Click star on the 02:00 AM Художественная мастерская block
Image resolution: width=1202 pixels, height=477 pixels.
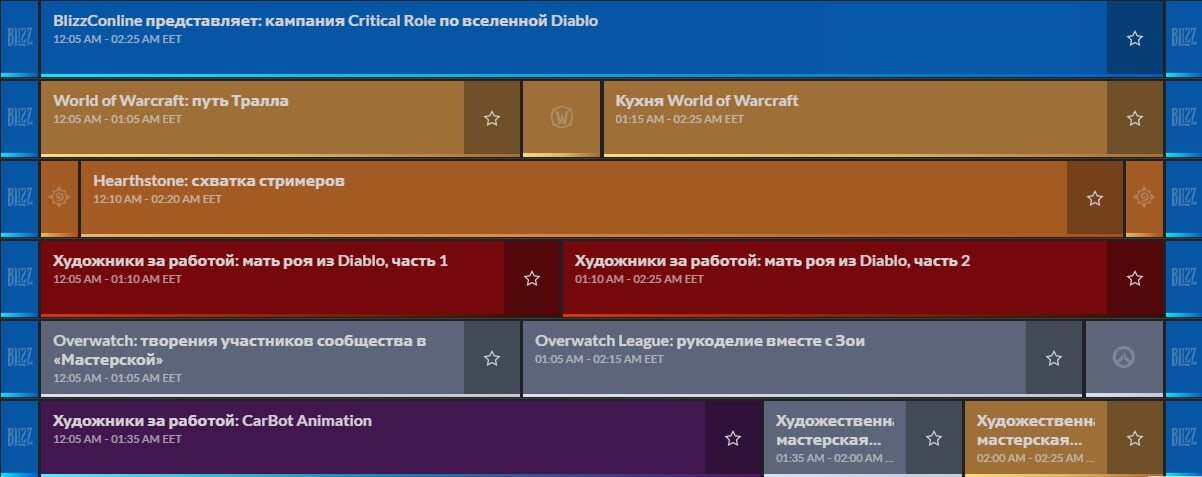click(1134, 438)
